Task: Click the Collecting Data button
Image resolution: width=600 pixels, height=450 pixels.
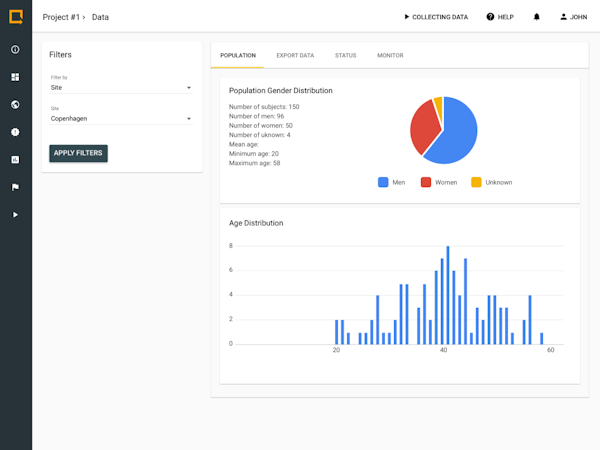Action: pyautogui.click(x=436, y=17)
